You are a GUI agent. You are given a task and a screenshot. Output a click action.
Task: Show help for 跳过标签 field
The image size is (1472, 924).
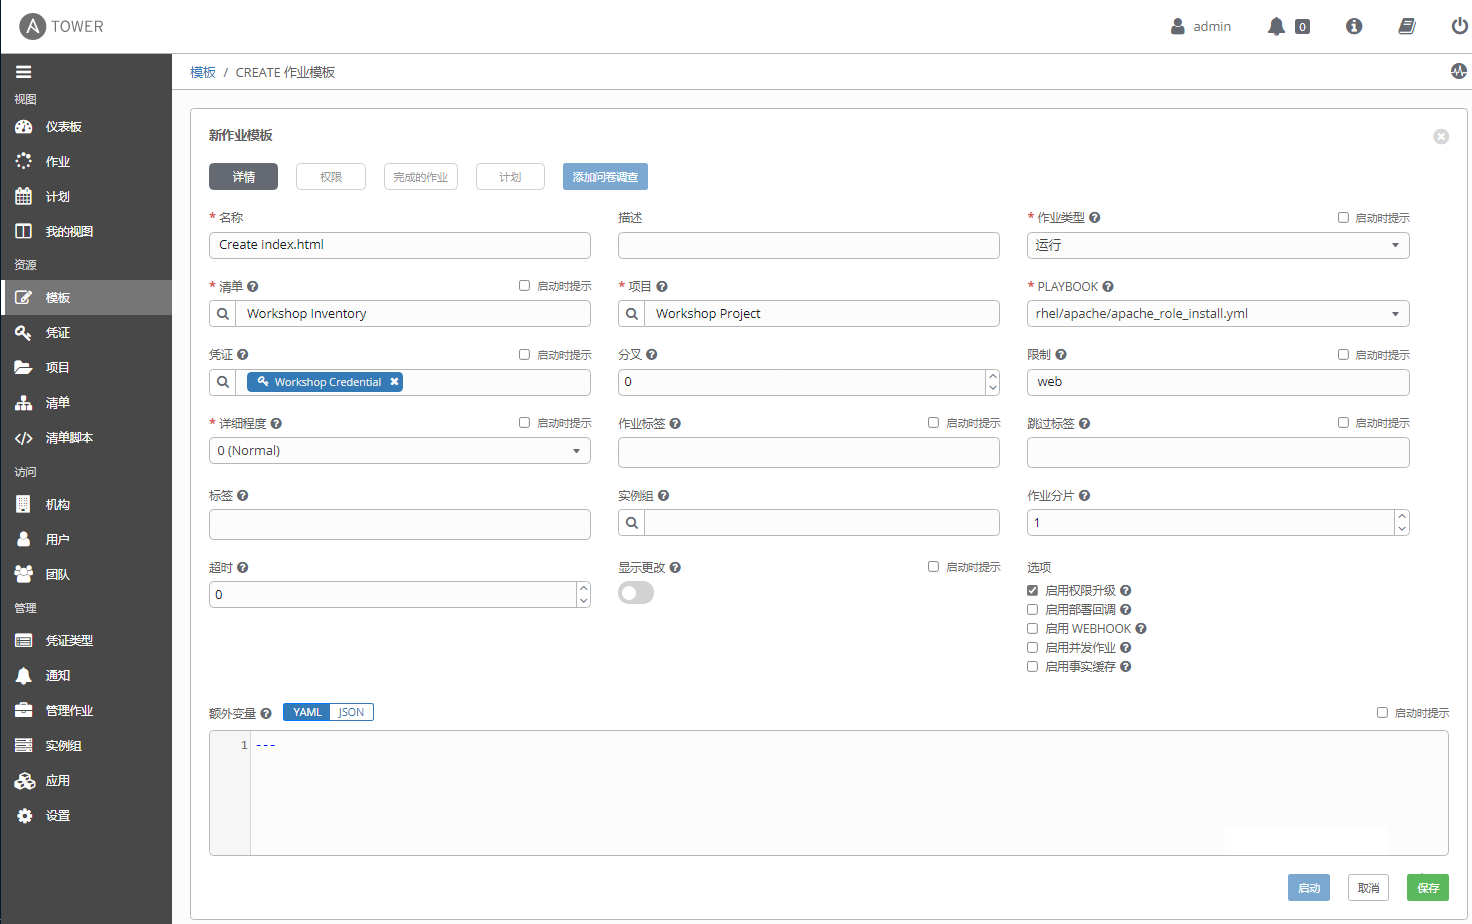(x=1085, y=423)
